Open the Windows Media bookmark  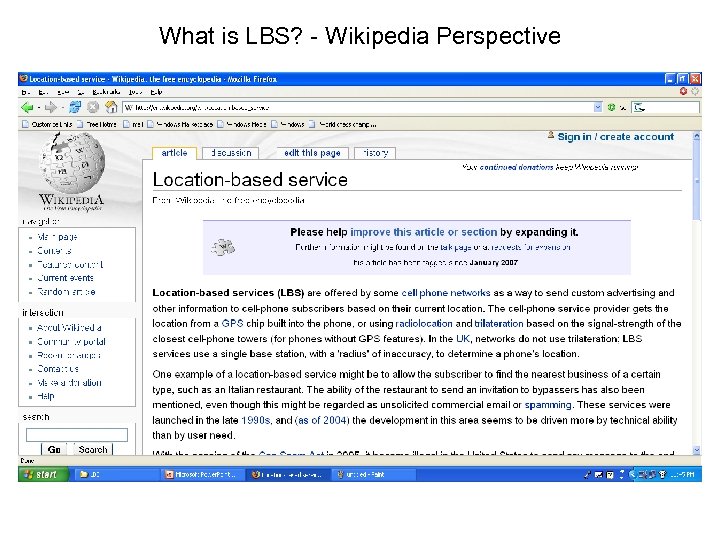(x=242, y=124)
